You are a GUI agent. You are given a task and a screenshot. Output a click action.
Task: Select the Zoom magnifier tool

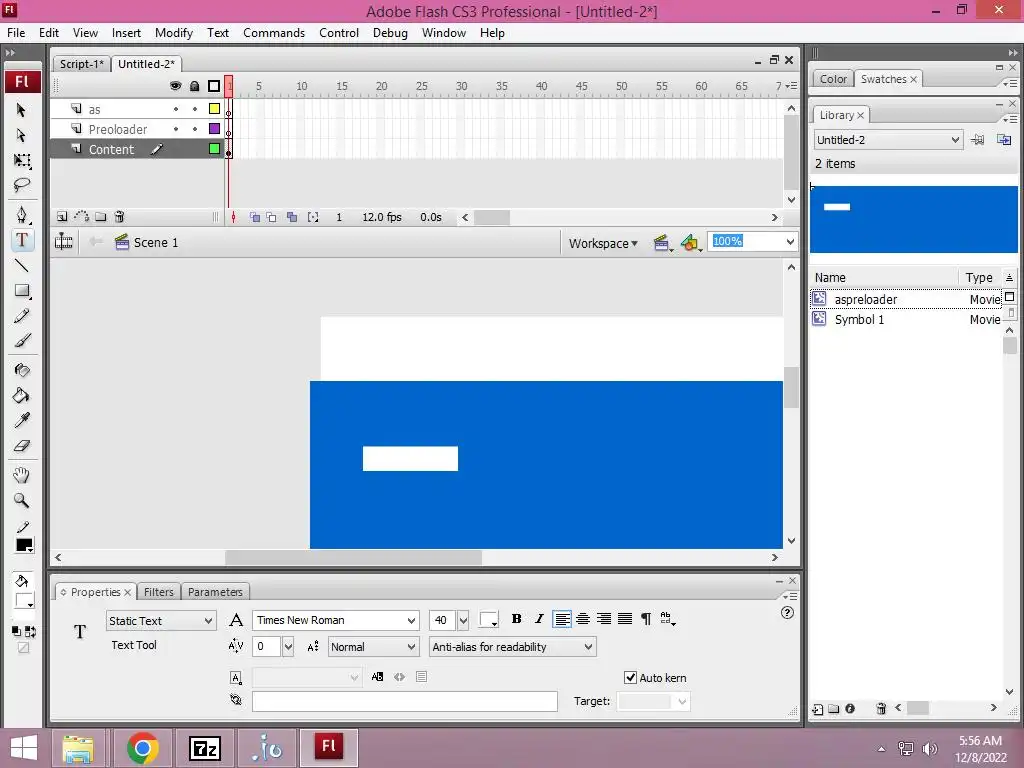tap(22, 501)
